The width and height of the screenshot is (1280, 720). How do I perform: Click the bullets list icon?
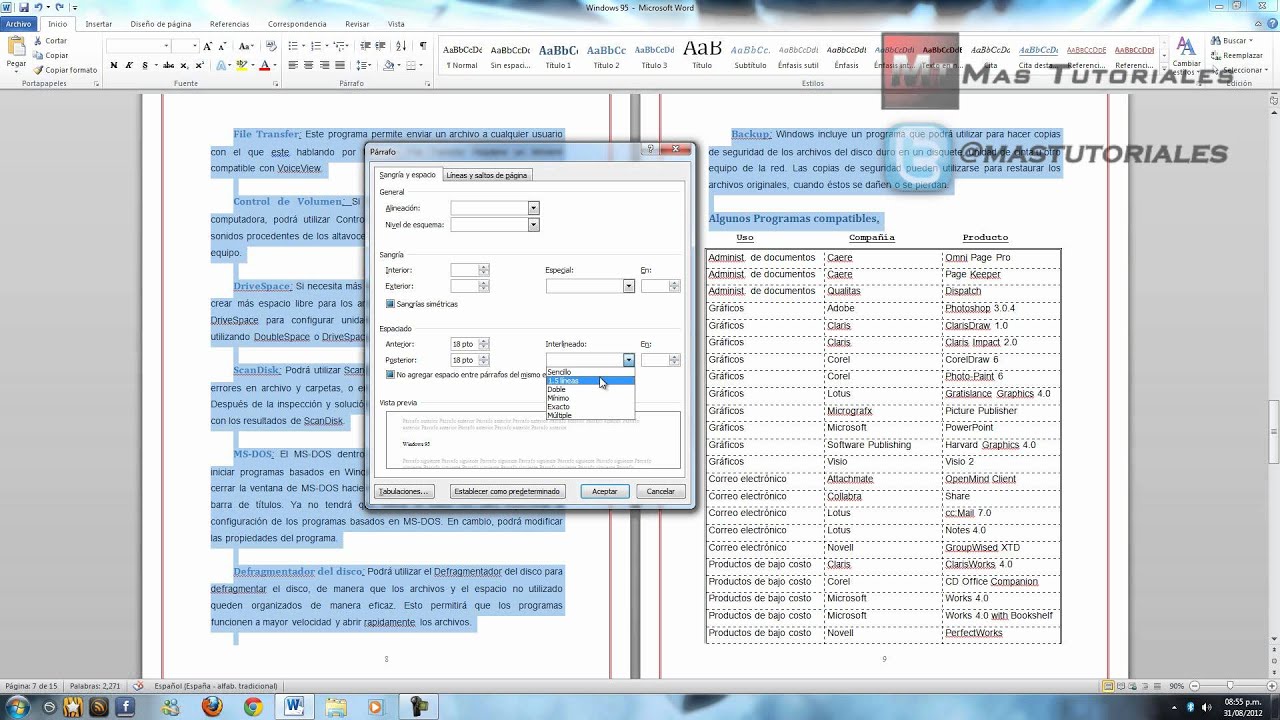pos(295,46)
